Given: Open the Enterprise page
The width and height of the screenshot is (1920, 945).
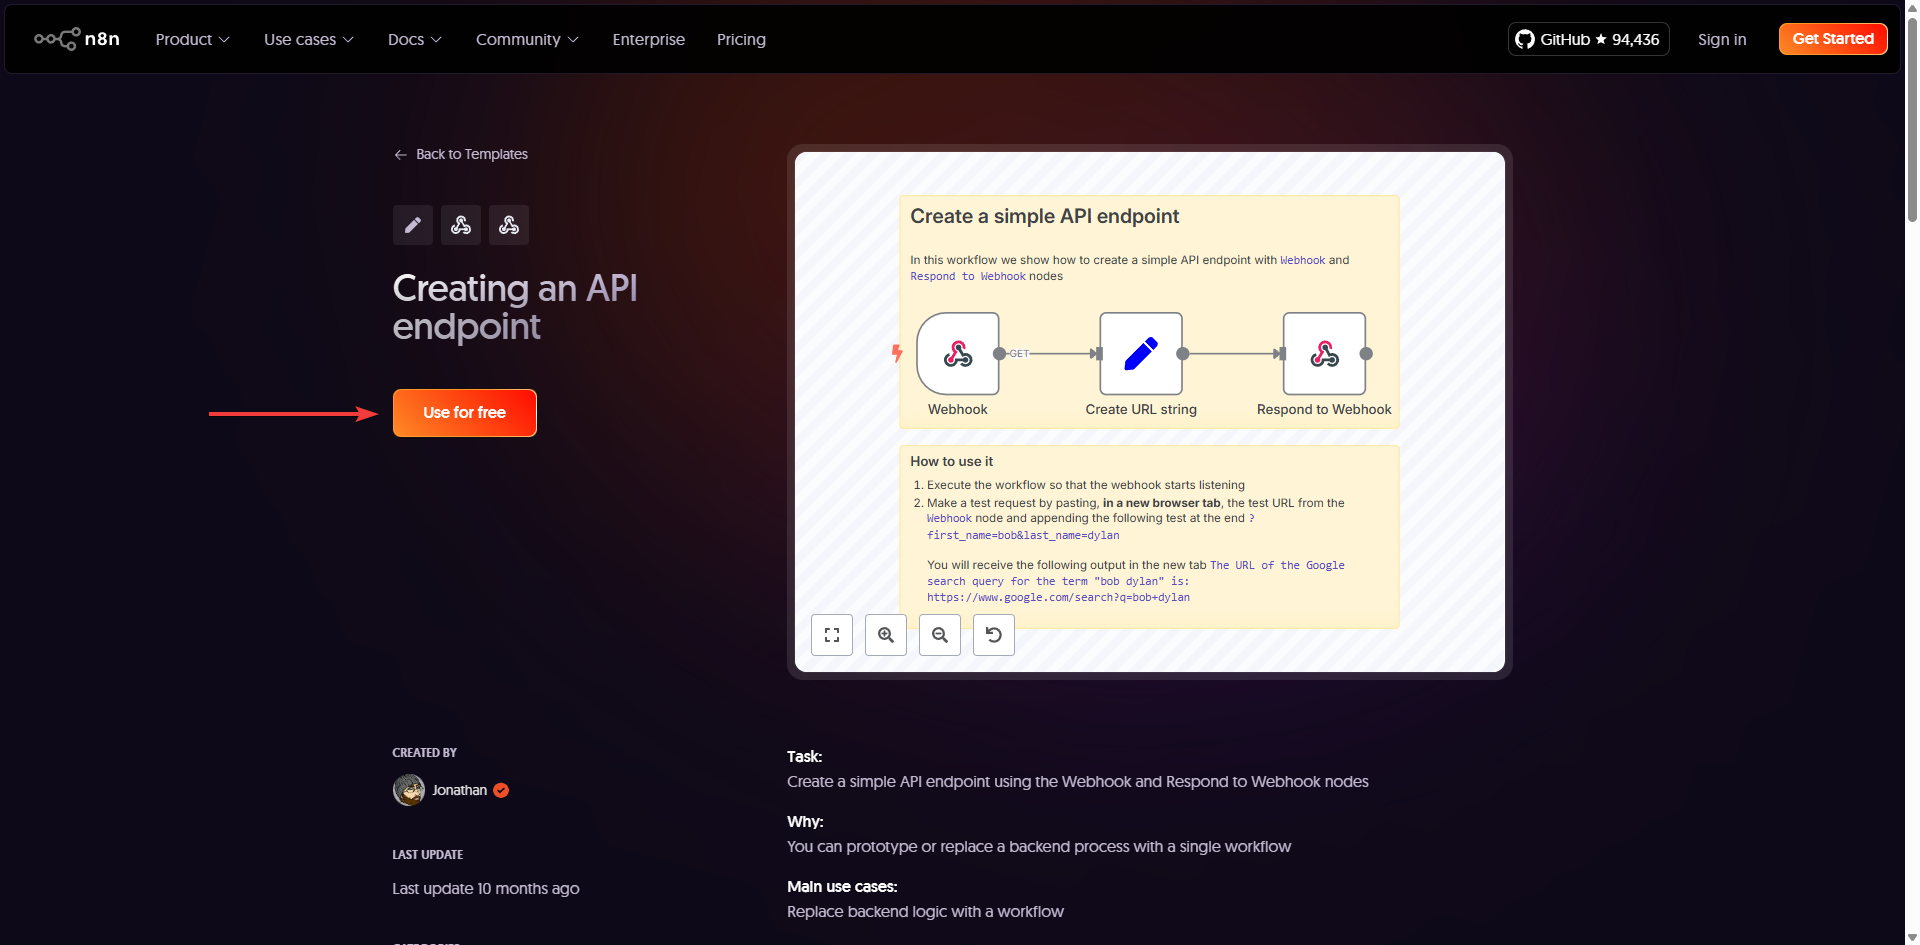Looking at the screenshot, I should point(649,39).
